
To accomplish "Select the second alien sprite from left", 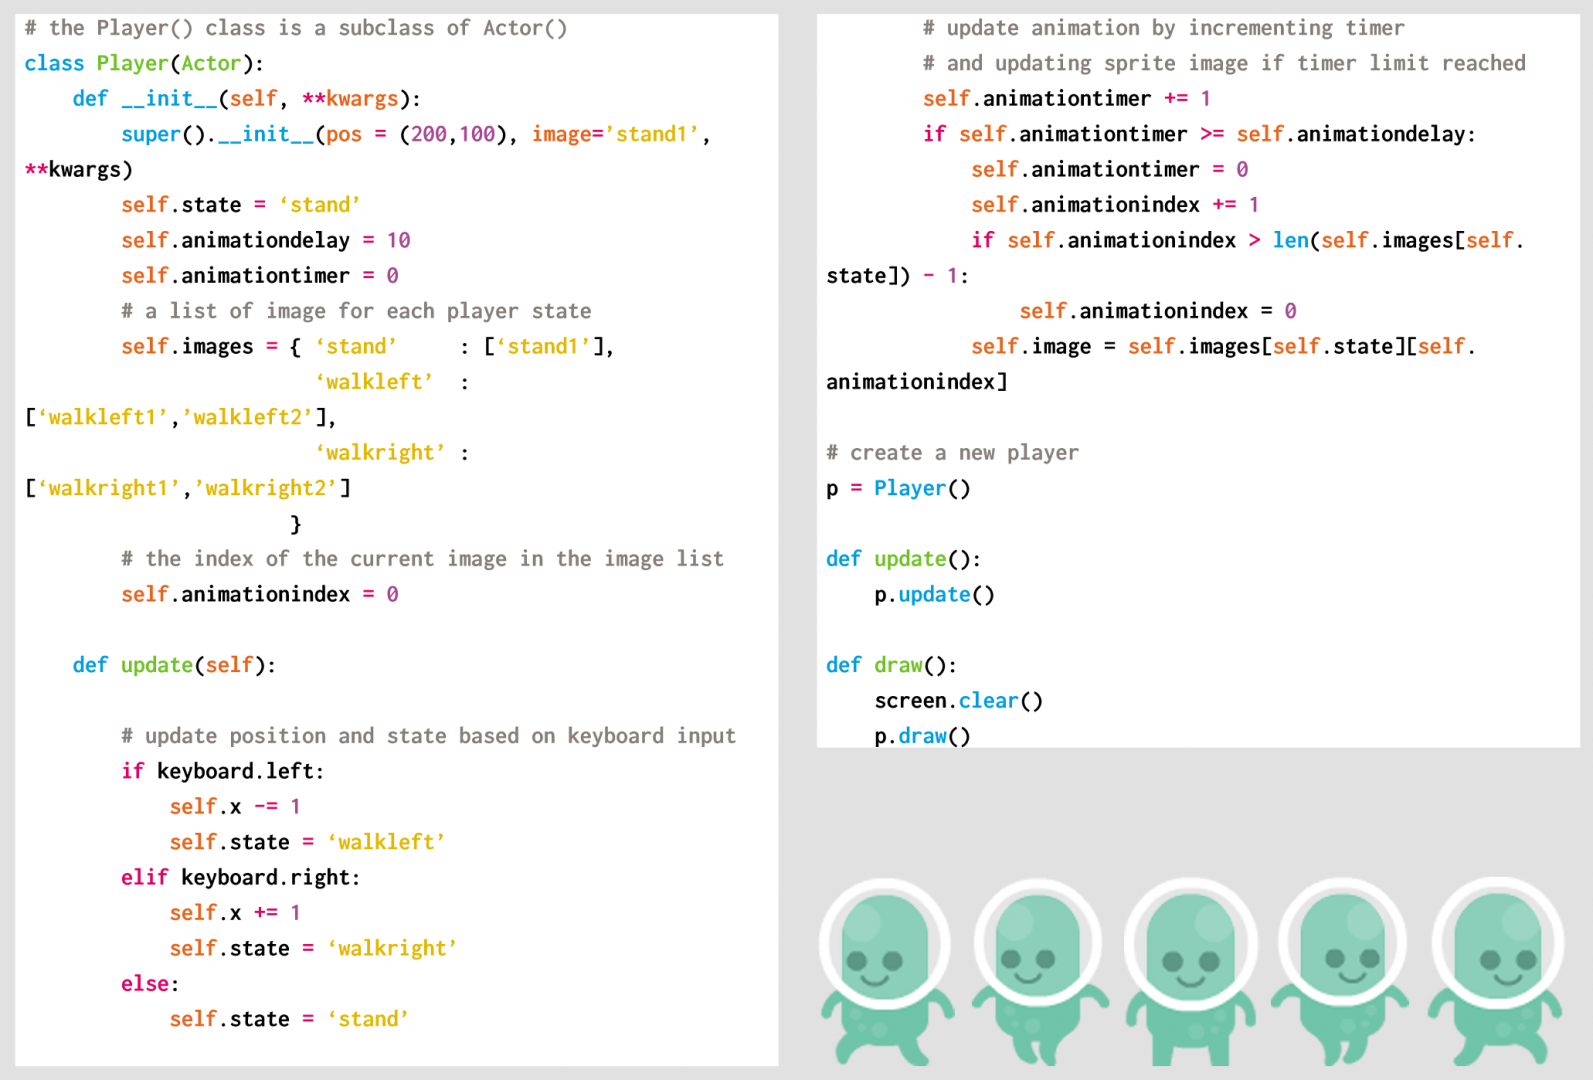I will pyautogui.click(x=1039, y=970).
